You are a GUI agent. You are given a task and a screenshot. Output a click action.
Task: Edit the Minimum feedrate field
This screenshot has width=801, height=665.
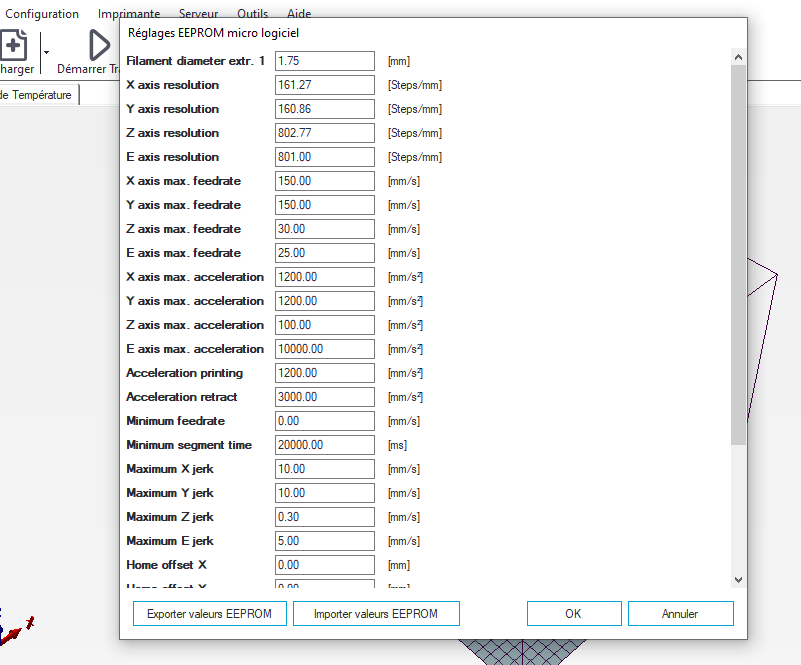(324, 421)
